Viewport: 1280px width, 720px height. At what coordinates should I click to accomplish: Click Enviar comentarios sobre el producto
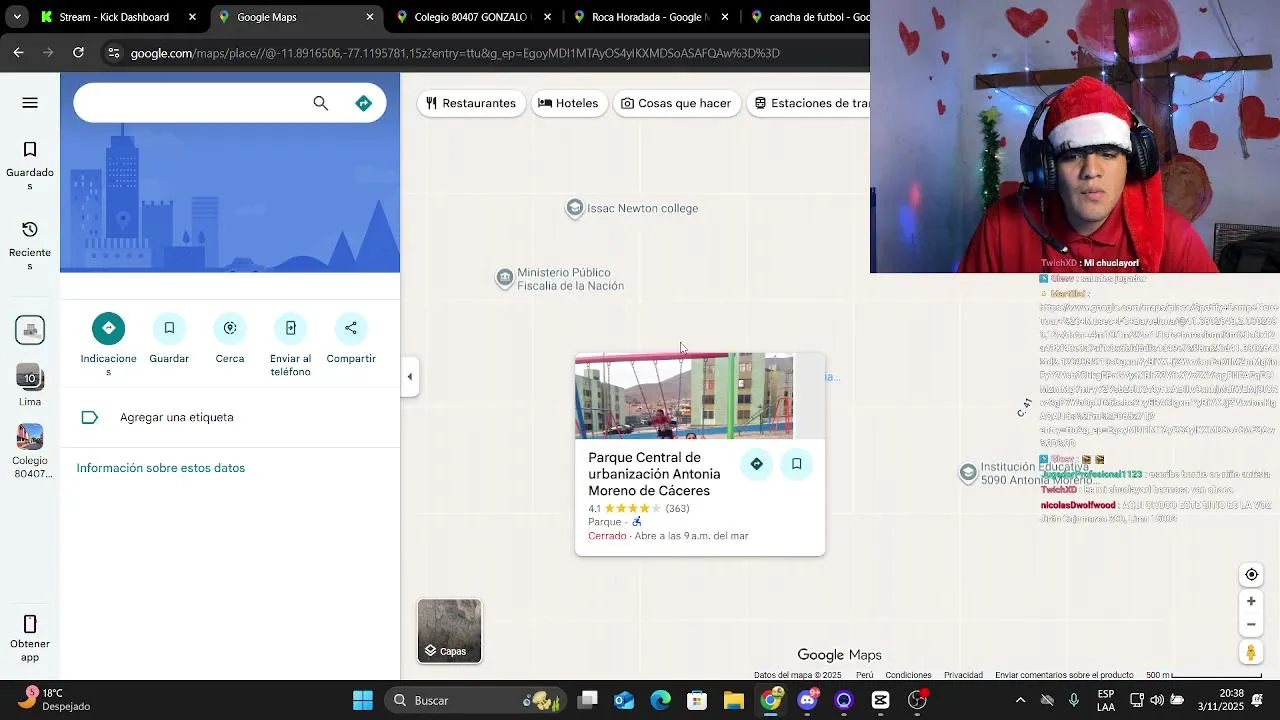click(1064, 675)
